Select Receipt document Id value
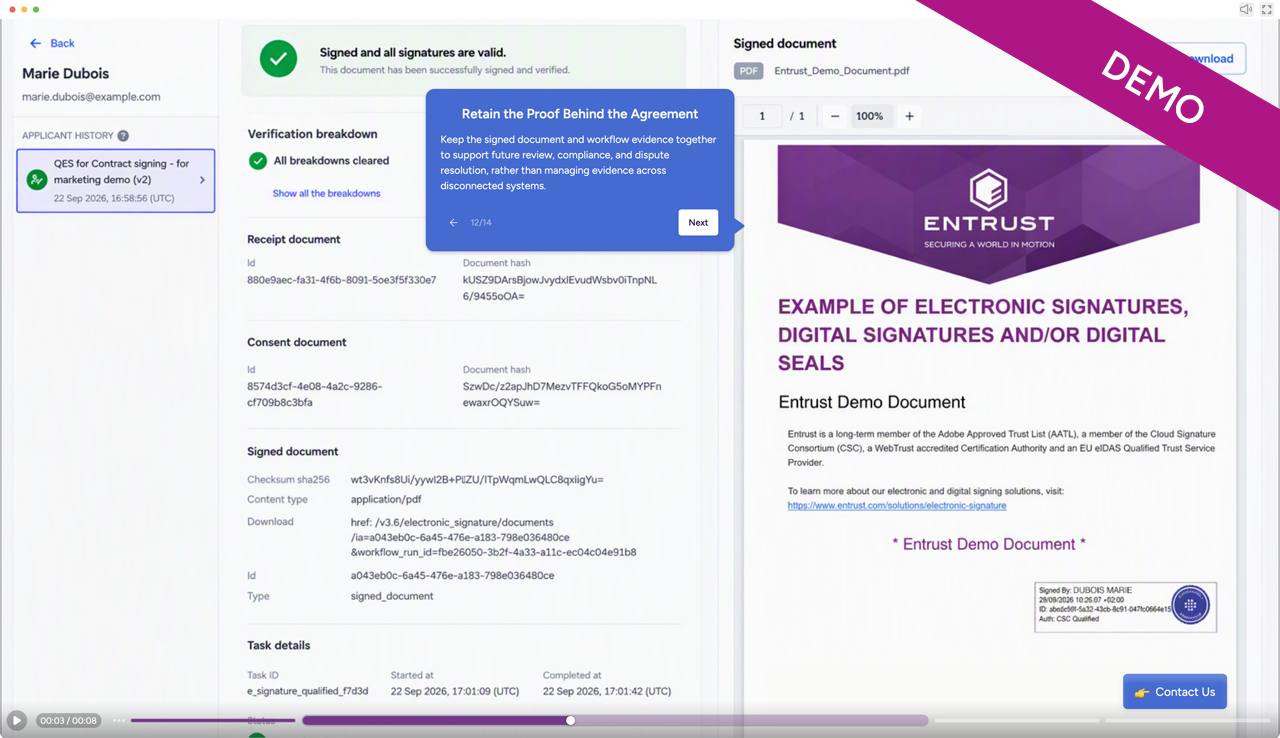Viewport: 1280px width, 738px height. pyautogui.click(x=342, y=280)
